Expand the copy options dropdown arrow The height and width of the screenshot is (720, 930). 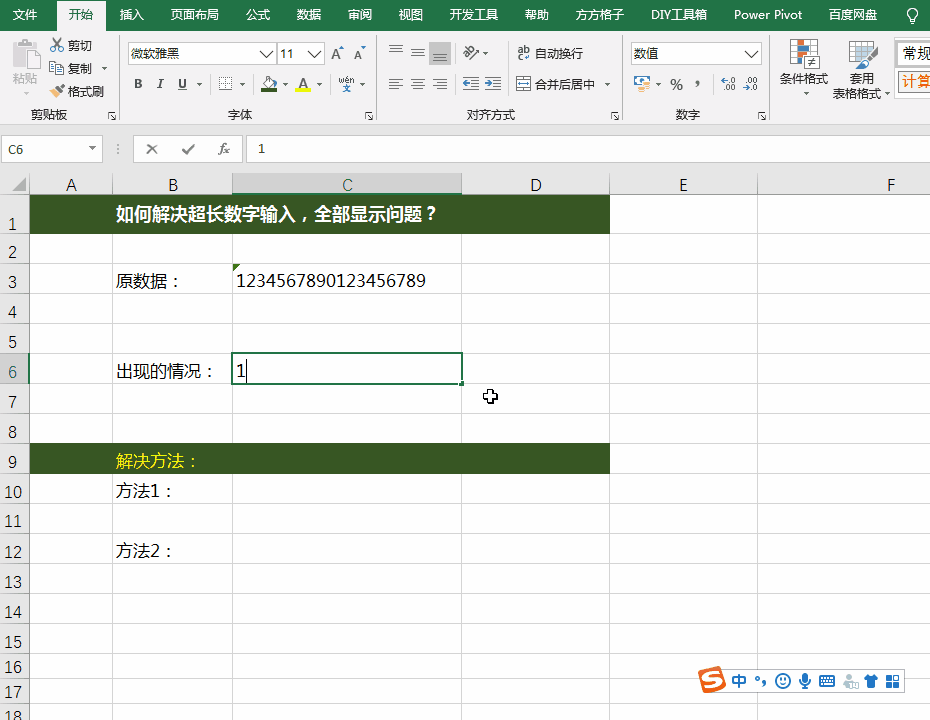[x=104, y=68]
